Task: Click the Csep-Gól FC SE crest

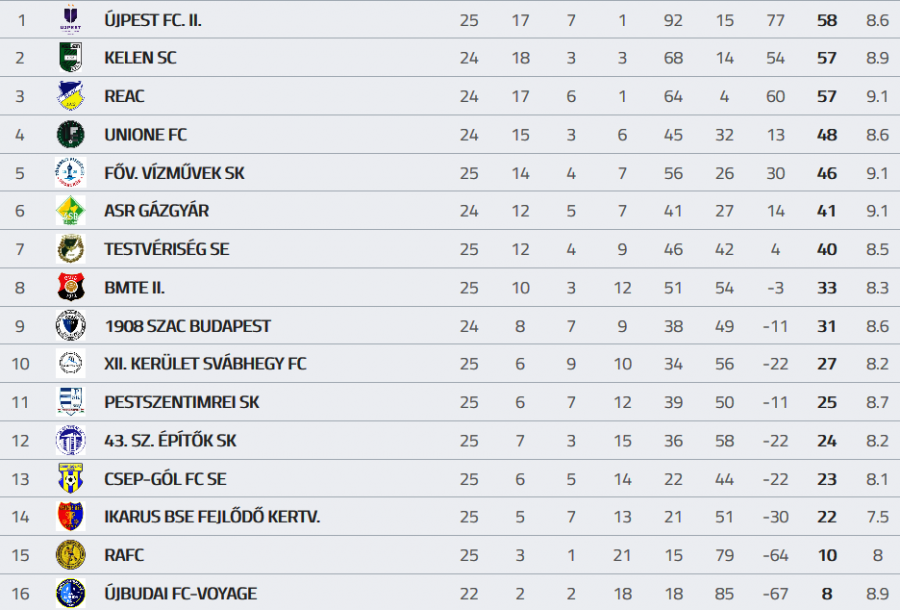Action: tap(70, 478)
